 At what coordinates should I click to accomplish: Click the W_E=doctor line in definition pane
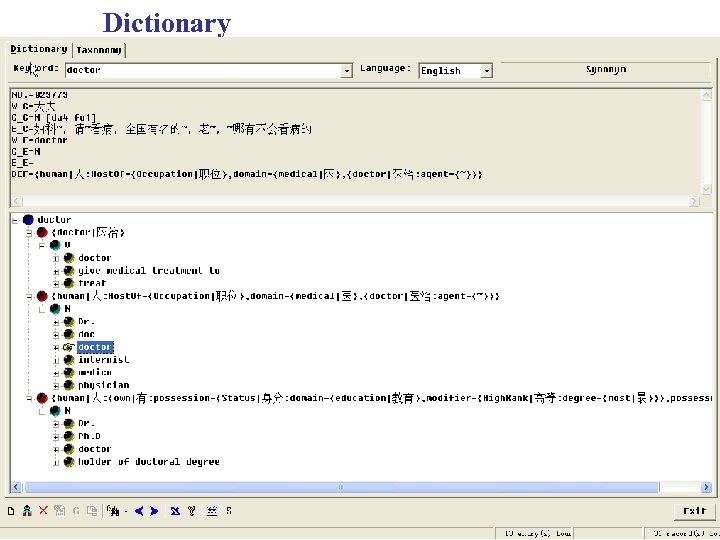click(39, 140)
